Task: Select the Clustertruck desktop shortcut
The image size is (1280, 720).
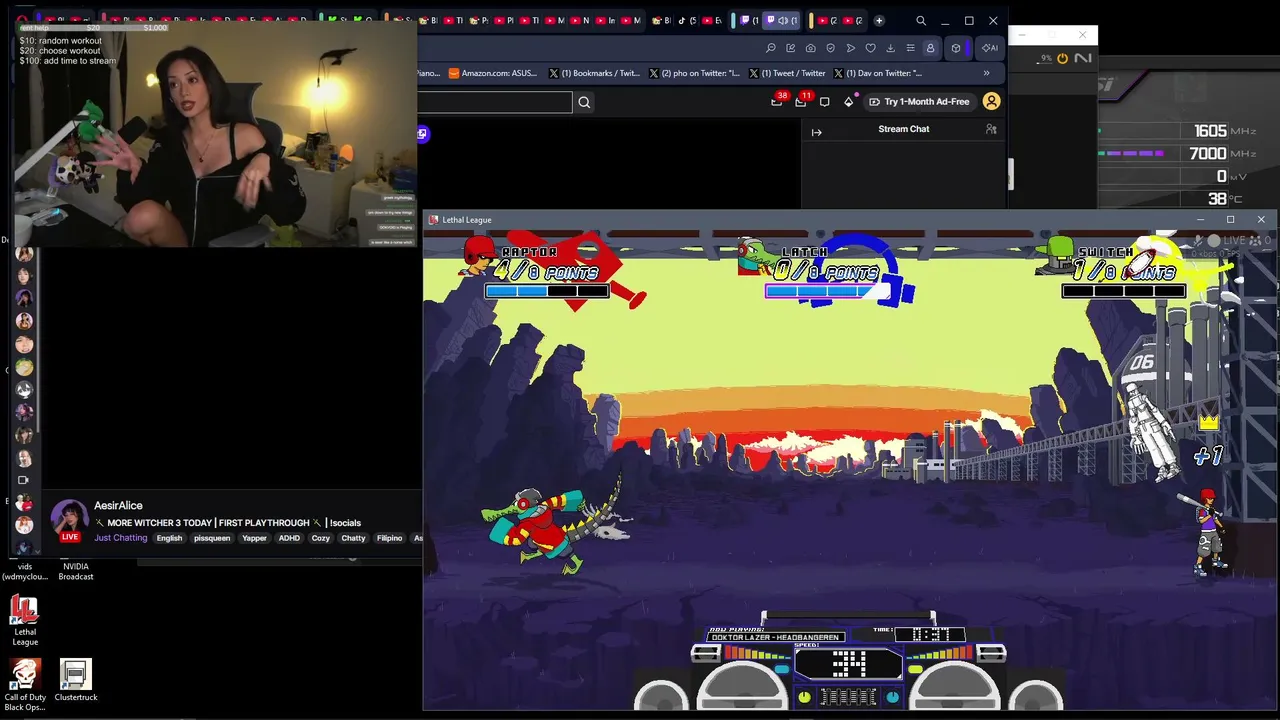Action: [x=76, y=680]
